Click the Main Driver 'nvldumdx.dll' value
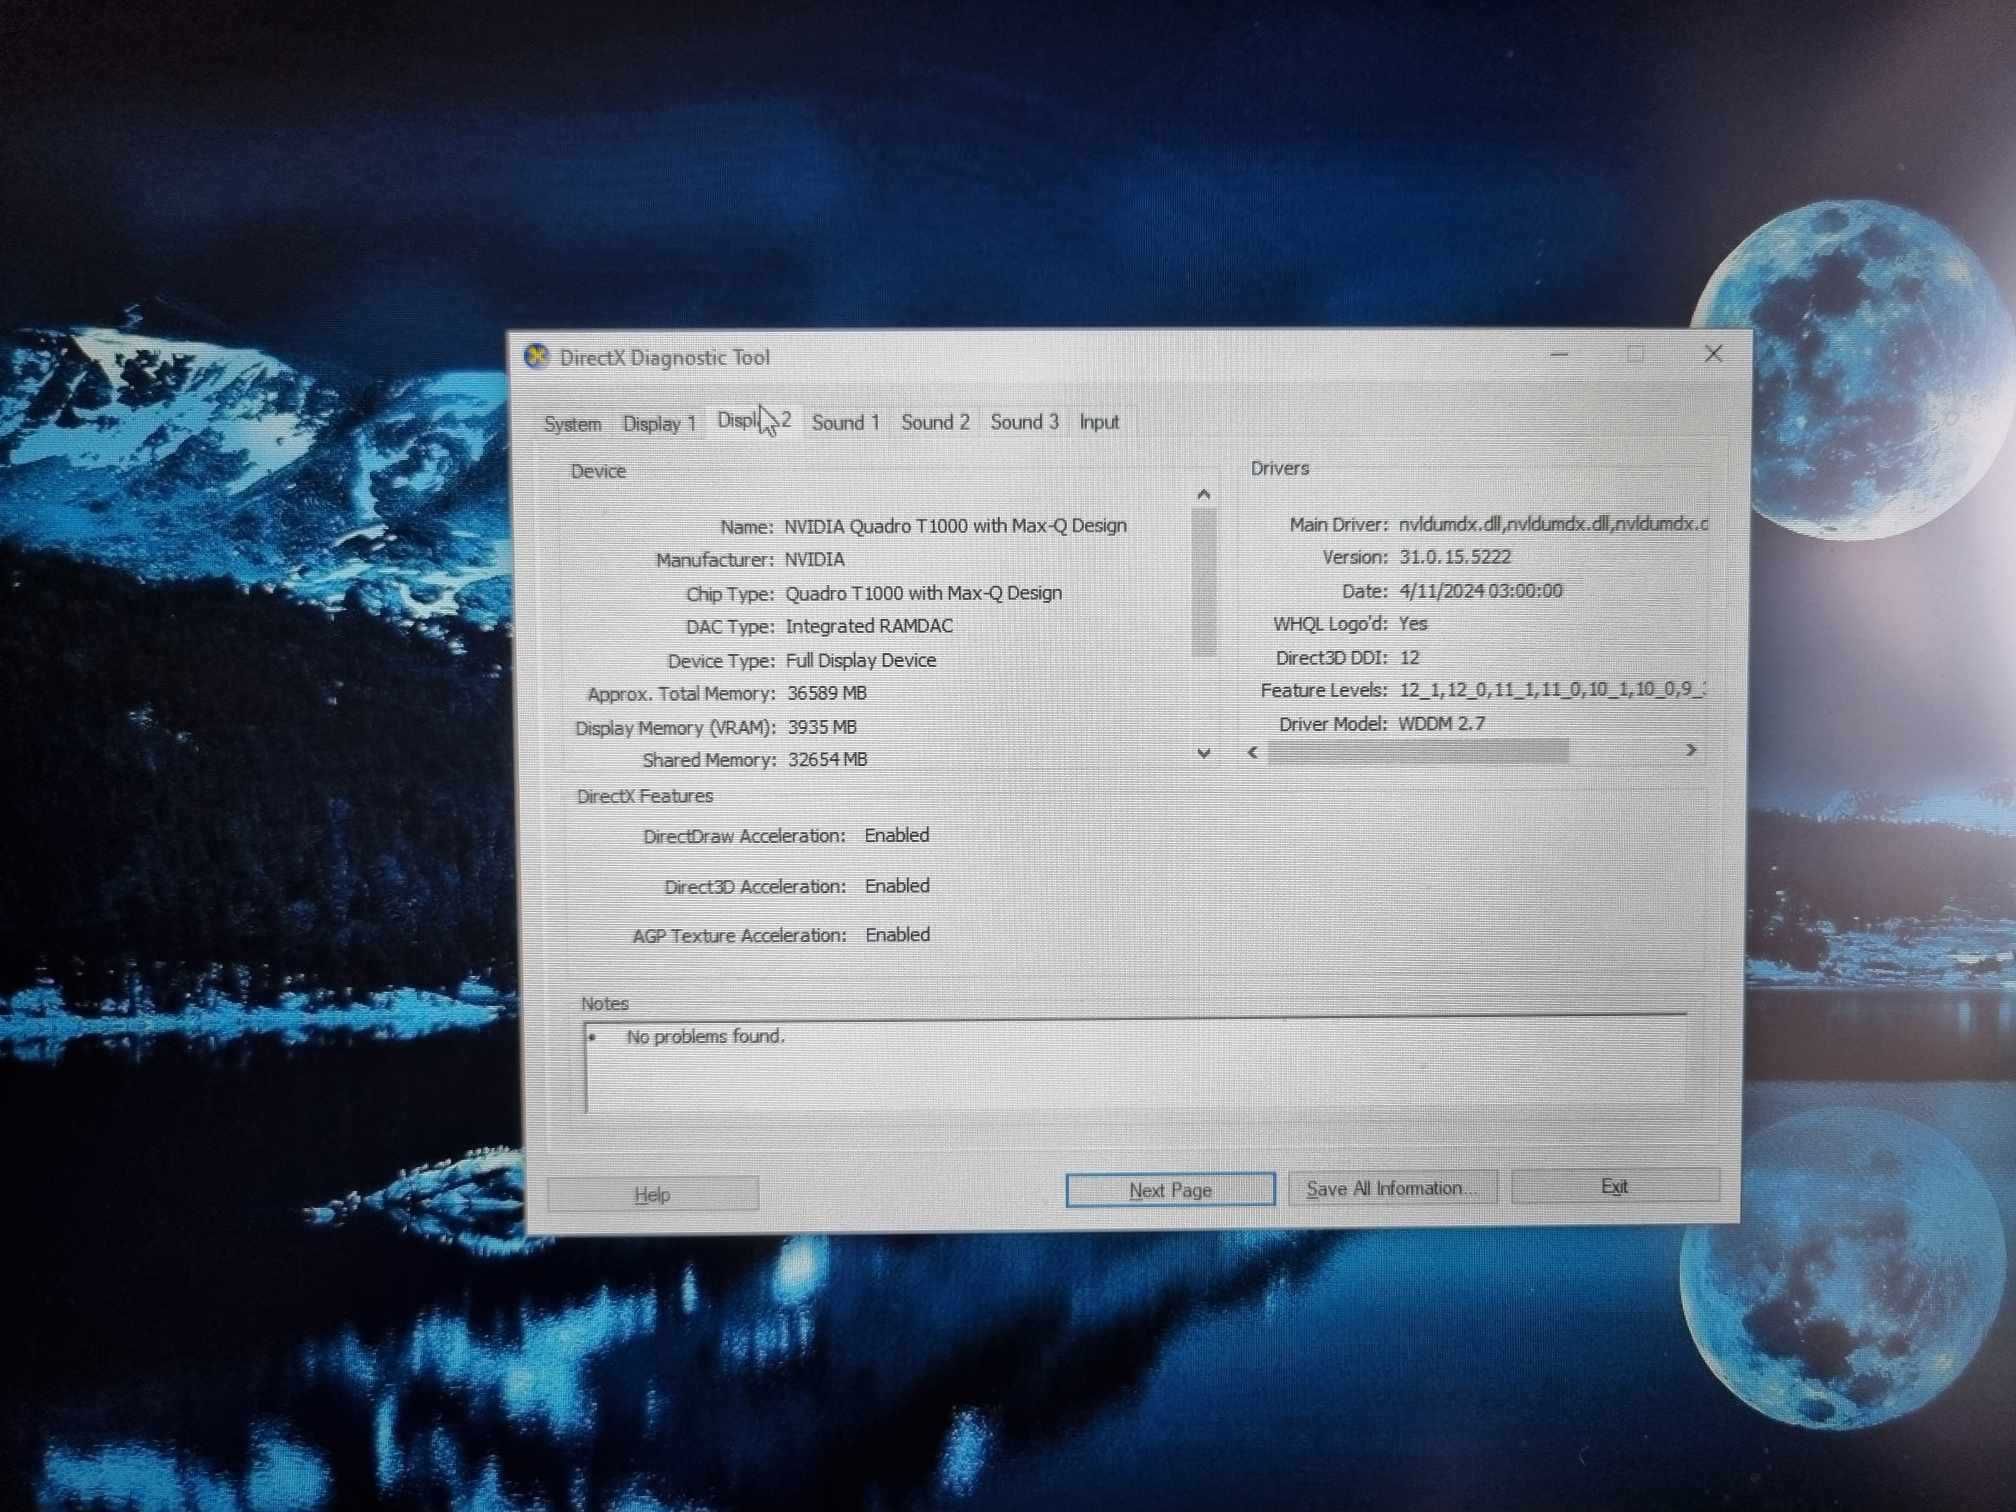The width and height of the screenshot is (2016, 1512). coord(1553,523)
